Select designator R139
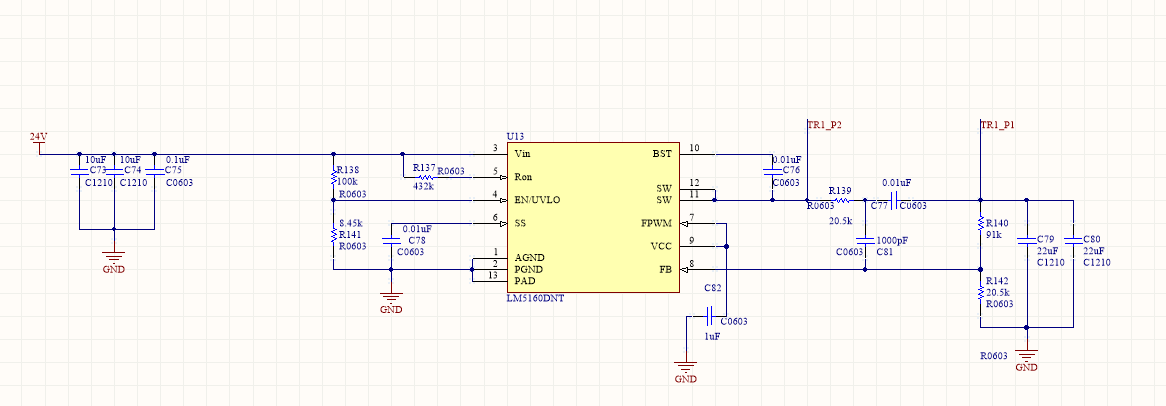The width and height of the screenshot is (1166, 406). coord(840,190)
